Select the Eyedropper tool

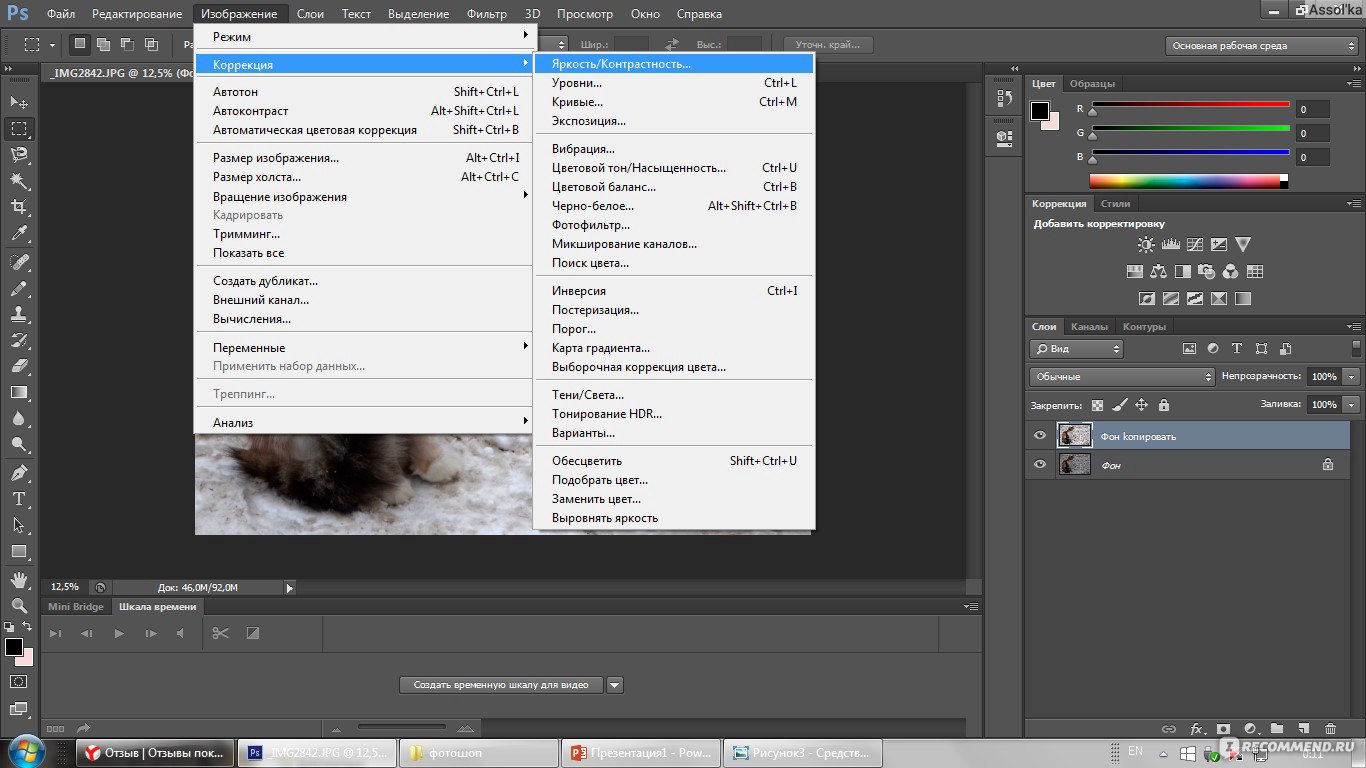19,234
